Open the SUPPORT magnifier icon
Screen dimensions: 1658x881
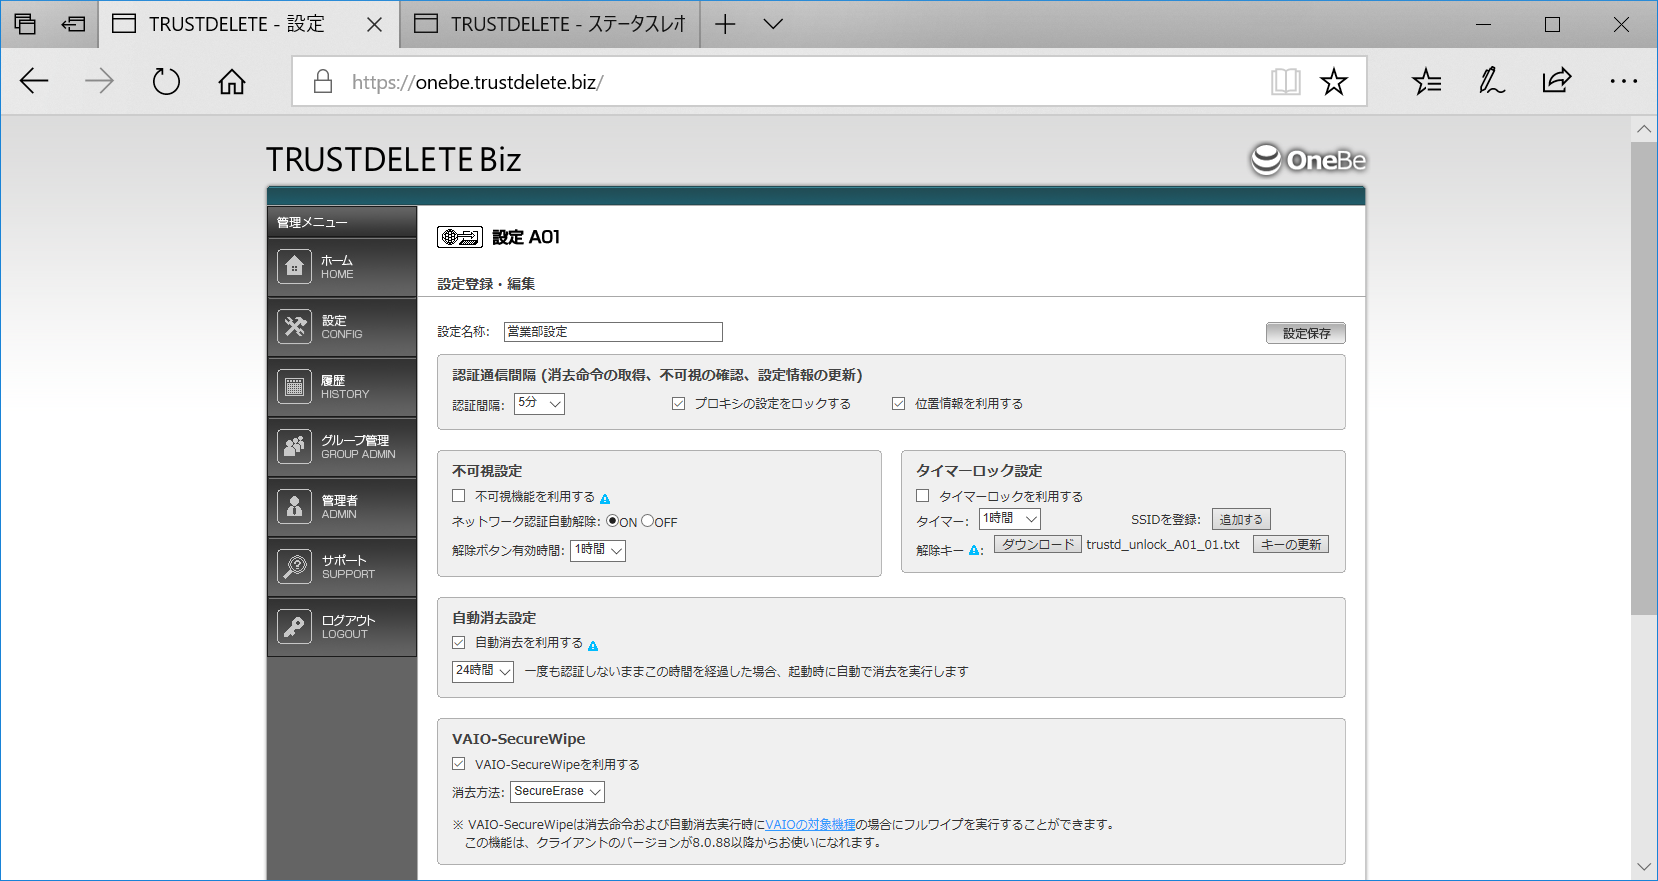(x=294, y=567)
